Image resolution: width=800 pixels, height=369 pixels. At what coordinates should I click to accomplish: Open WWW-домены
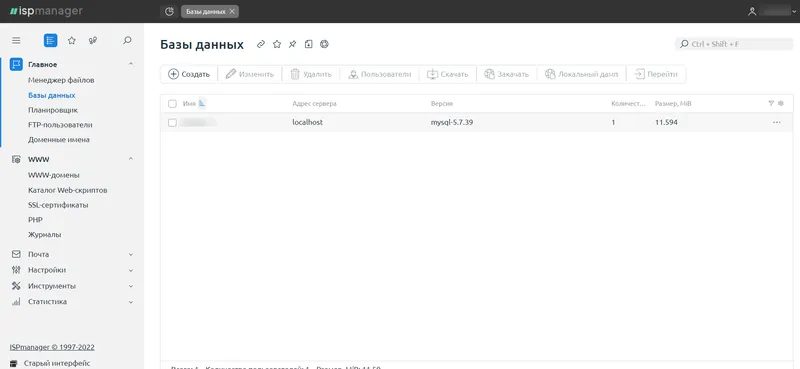coord(54,175)
